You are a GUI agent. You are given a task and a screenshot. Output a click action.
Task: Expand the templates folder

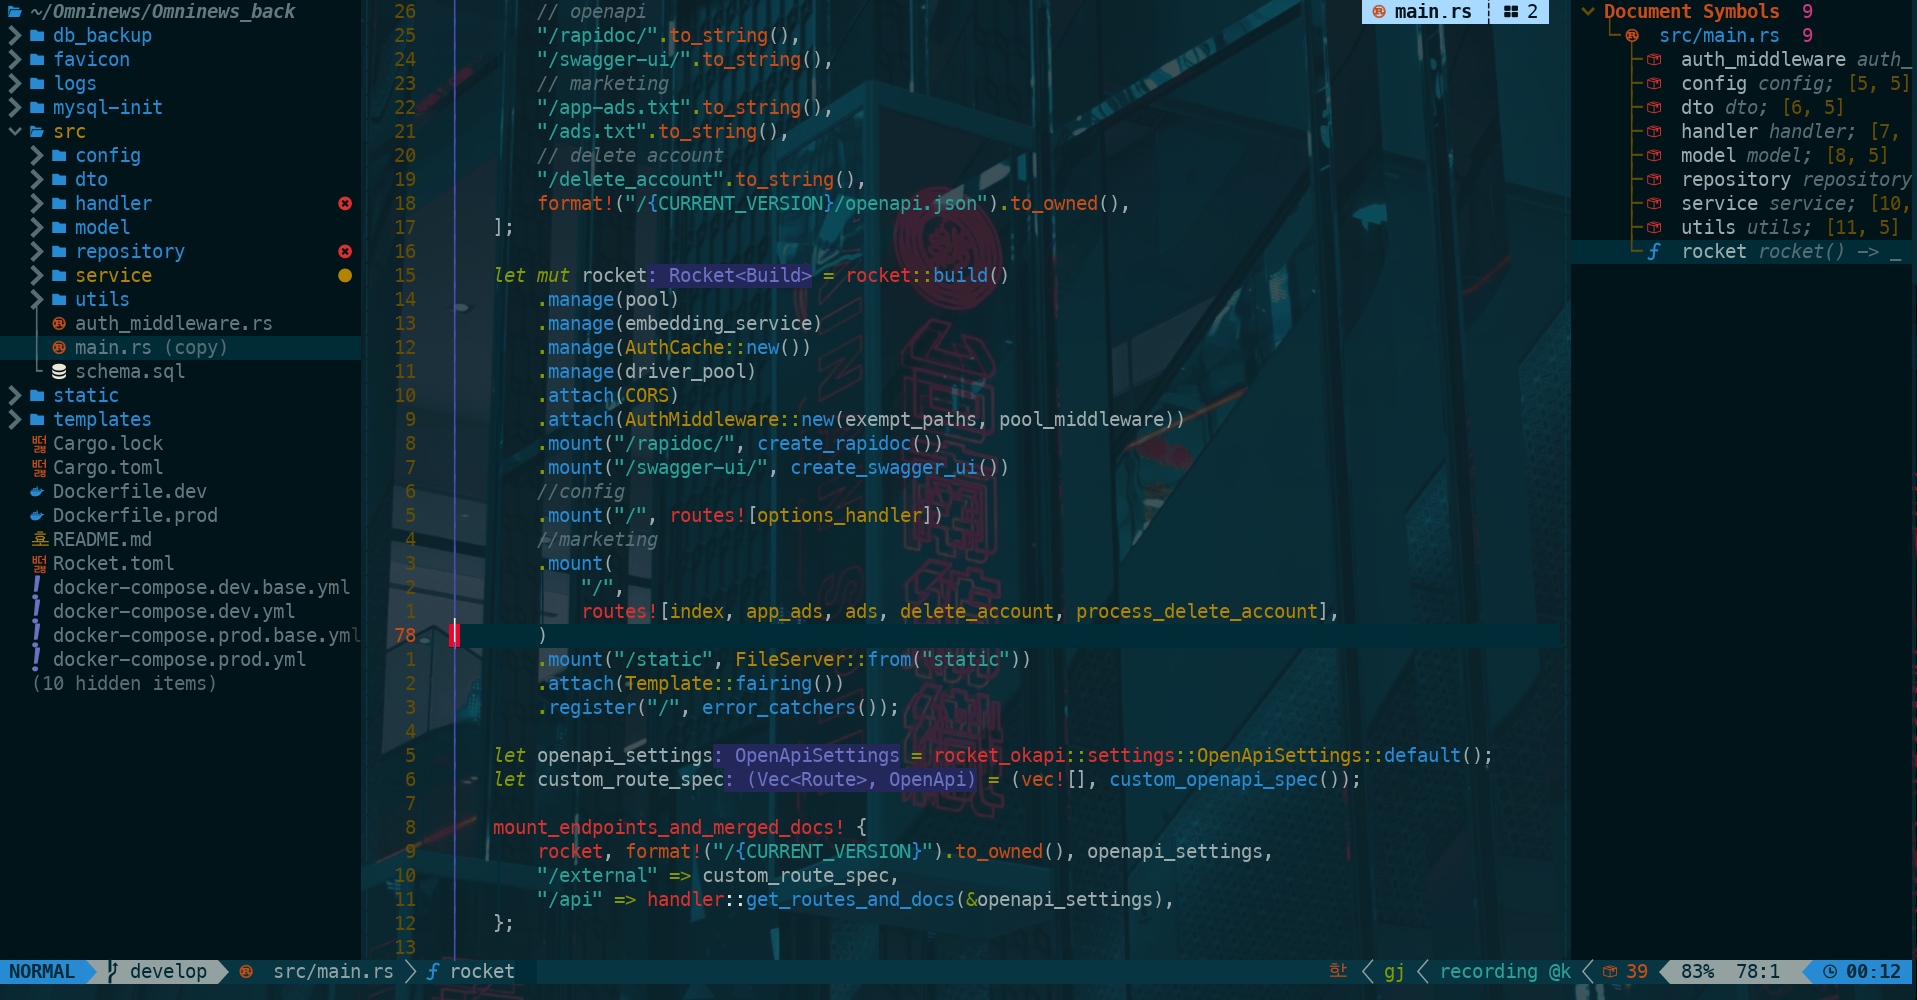click(x=15, y=420)
